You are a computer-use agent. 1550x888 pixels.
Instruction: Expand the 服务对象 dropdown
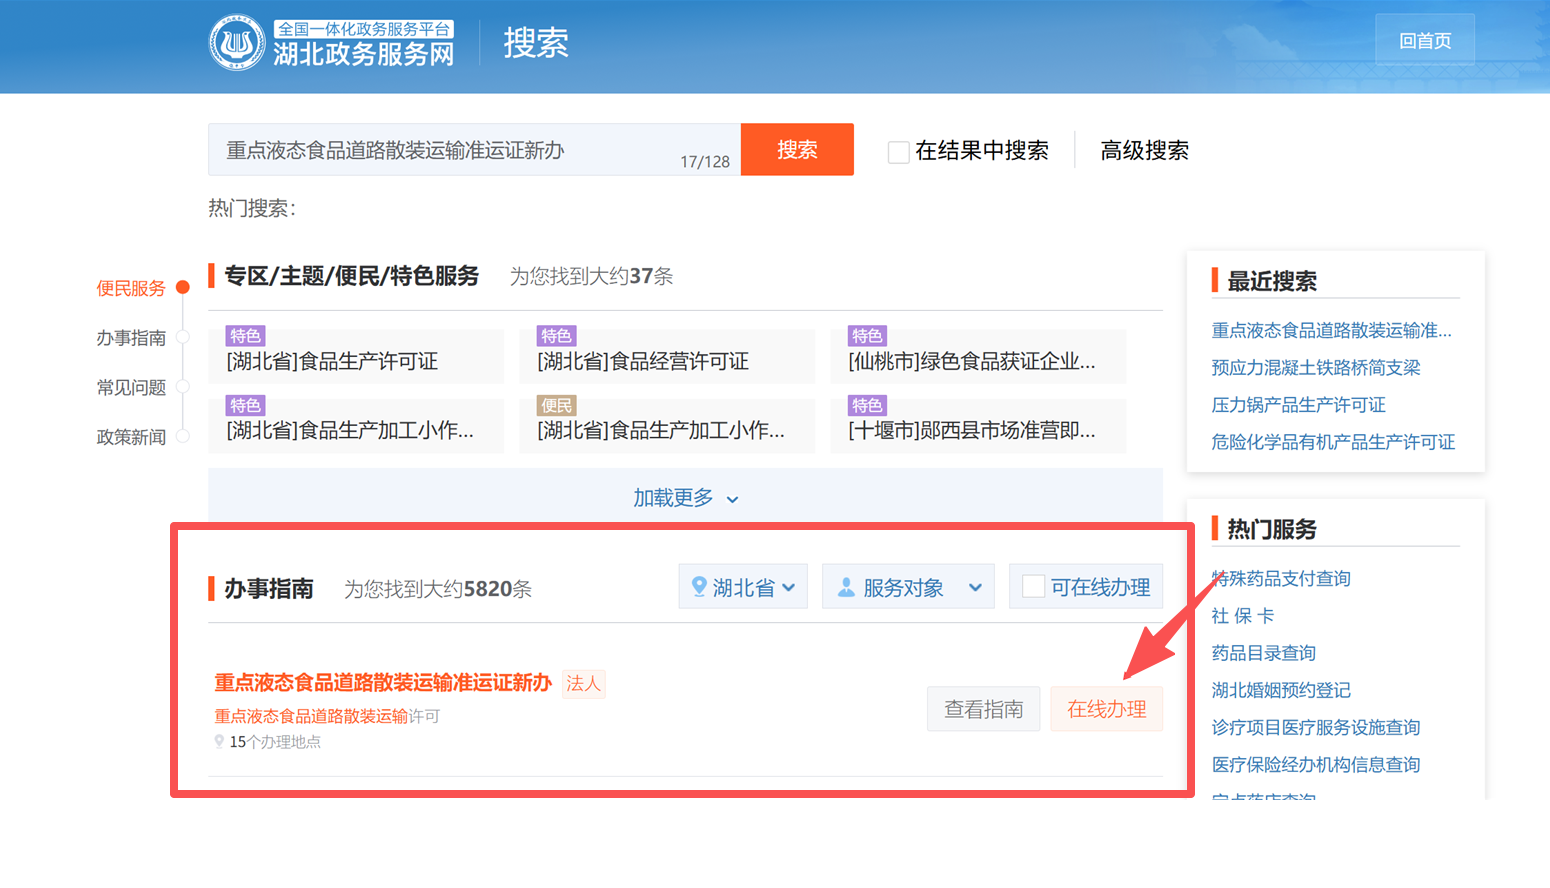pyautogui.click(x=908, y=587)
